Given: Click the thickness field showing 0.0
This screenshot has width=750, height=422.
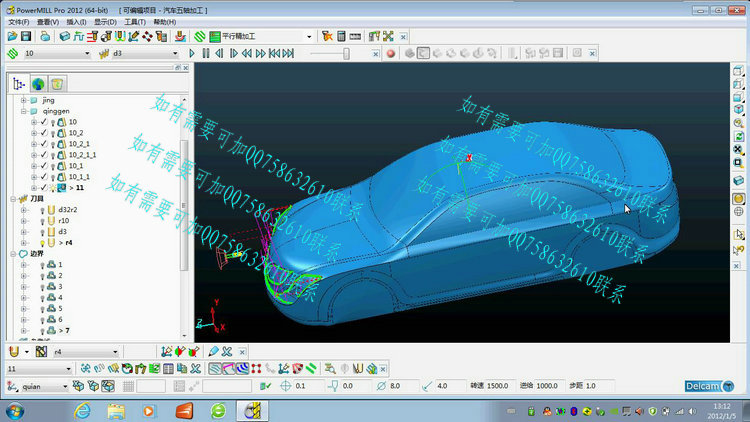Looking at the screenshot, I should [354, 386].
